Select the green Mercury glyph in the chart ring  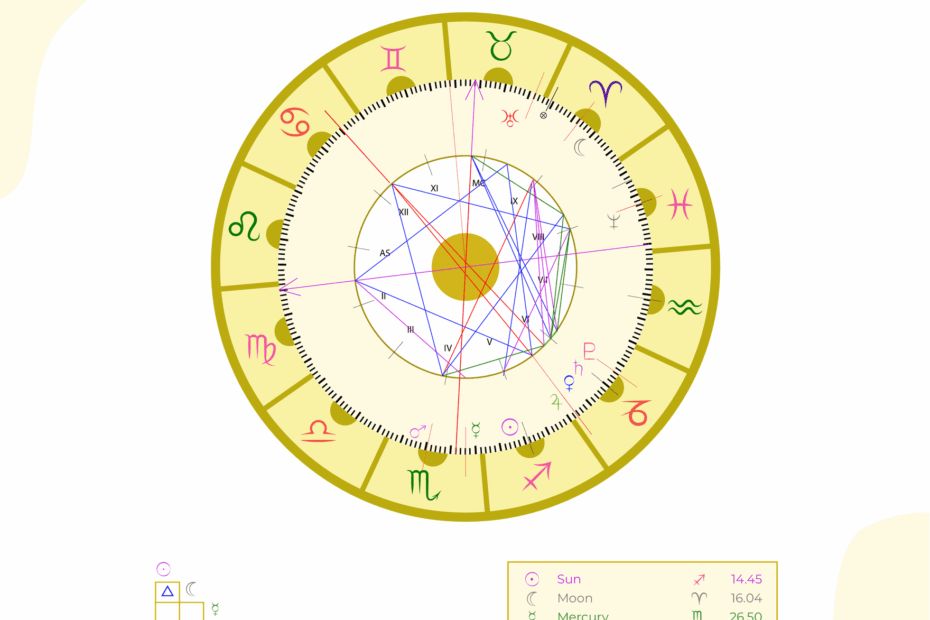pos(476,430)
